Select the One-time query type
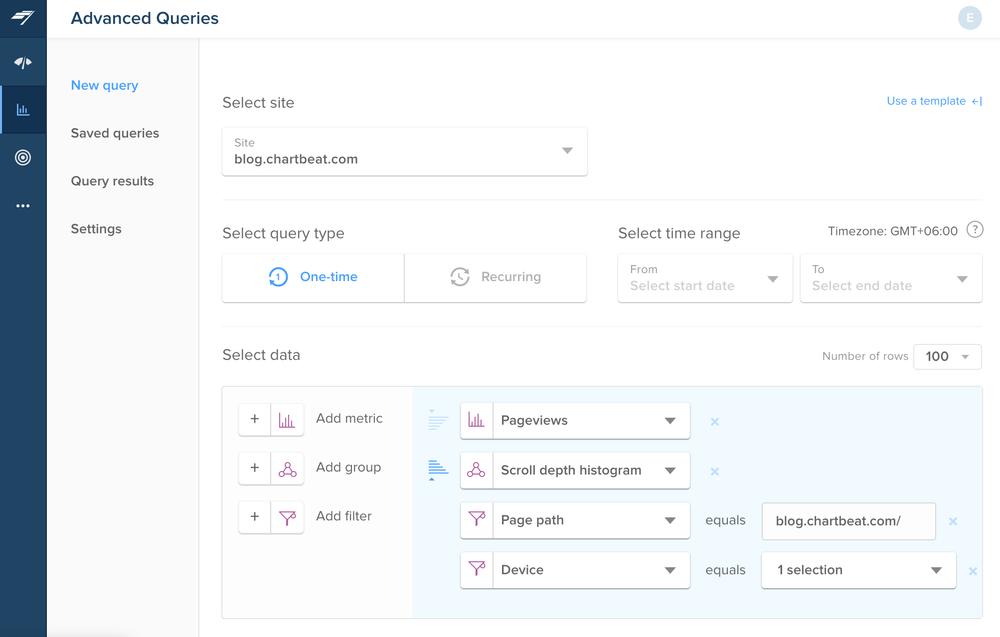The image size is (1000, 637). coord(313,277)
